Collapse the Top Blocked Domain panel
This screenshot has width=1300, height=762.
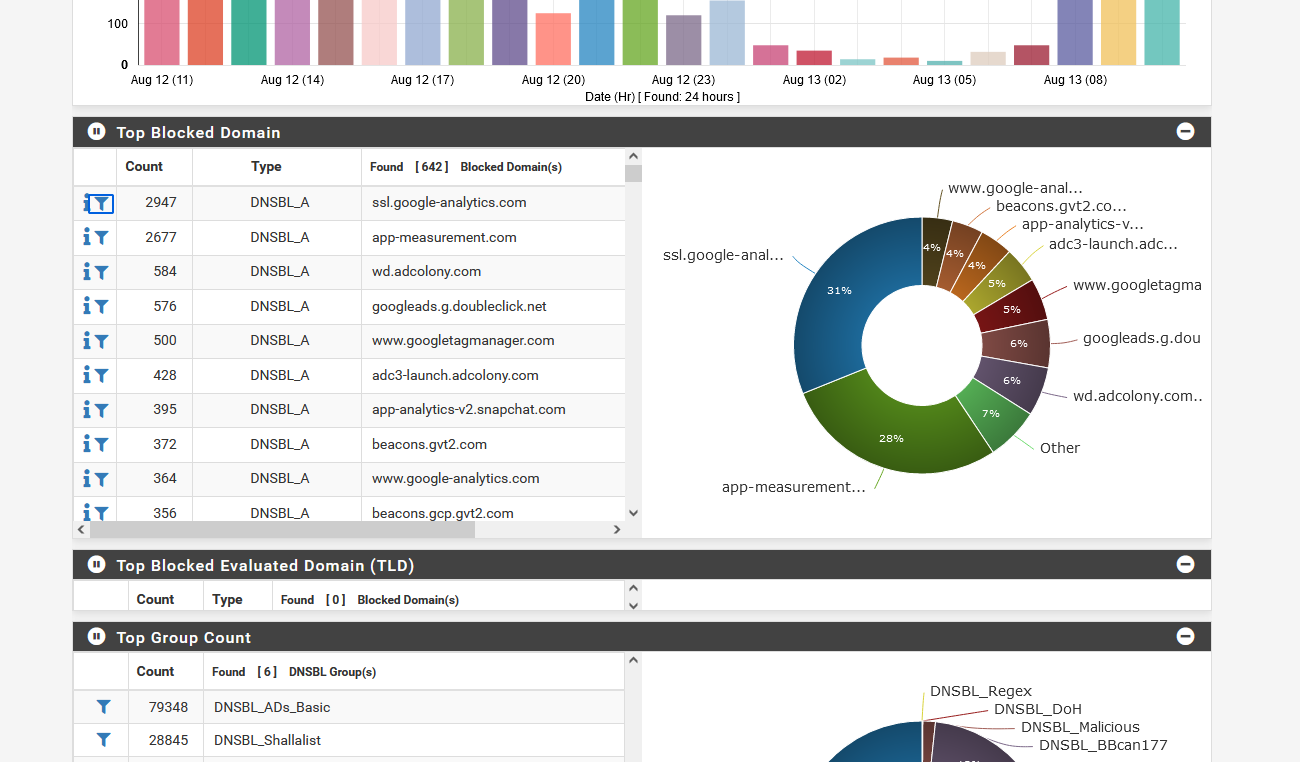point(1185,131)
